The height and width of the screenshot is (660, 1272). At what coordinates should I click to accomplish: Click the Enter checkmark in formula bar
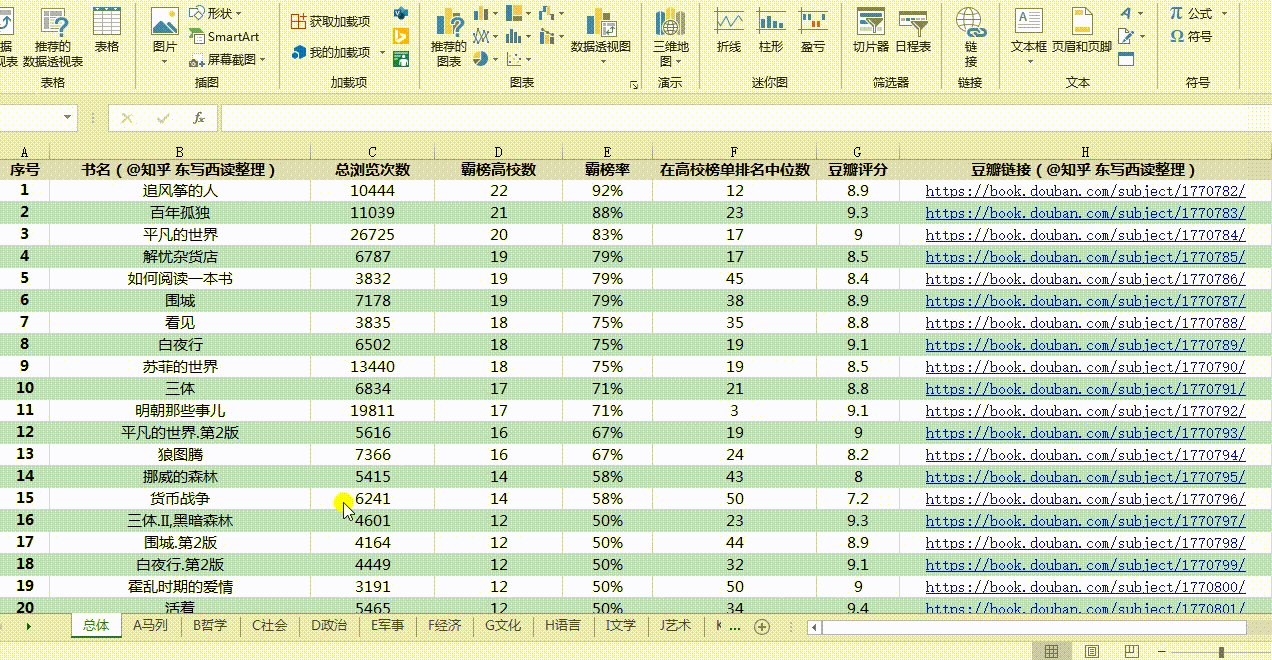tap(163, 118)
